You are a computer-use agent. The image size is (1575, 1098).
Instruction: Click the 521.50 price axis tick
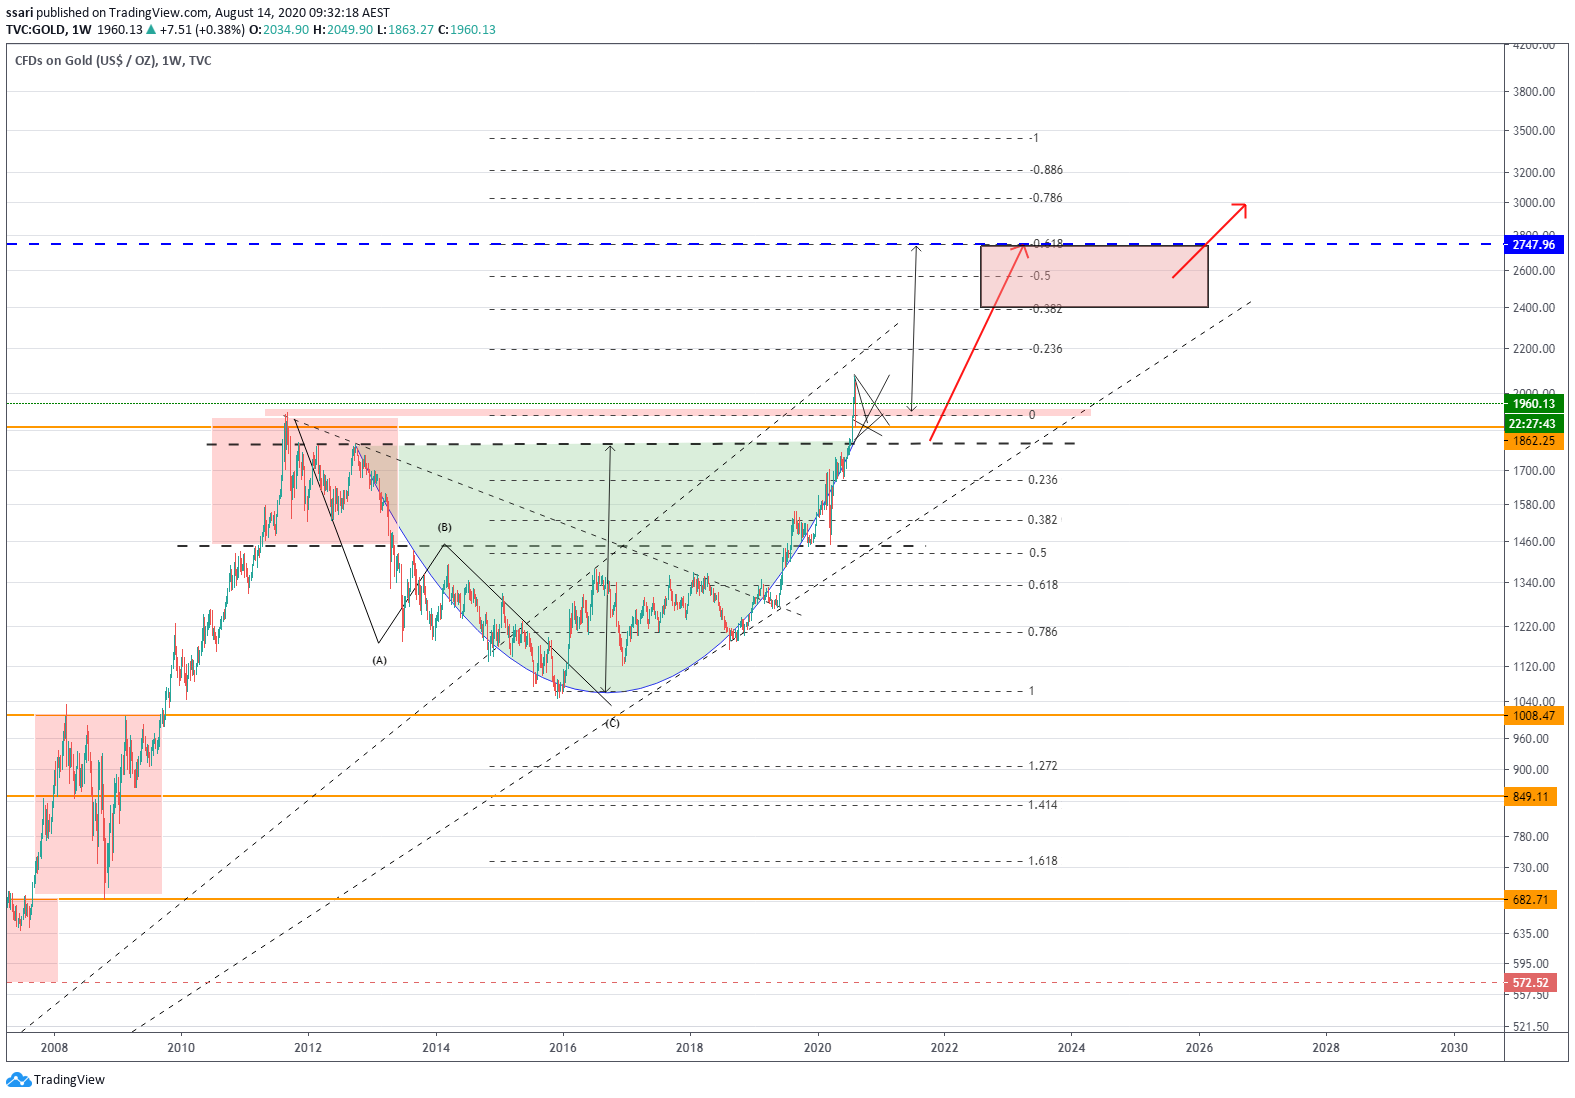click(1531, 1027)
